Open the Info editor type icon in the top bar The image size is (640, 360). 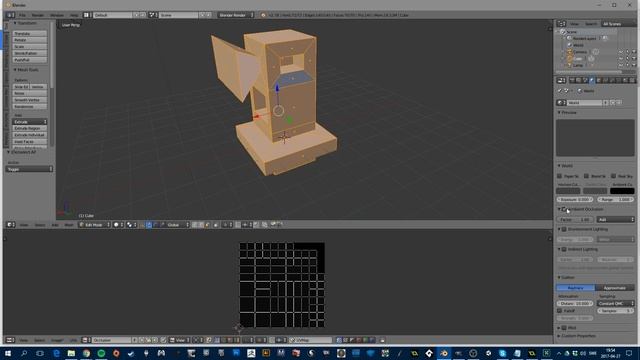(x=9, y=15)
